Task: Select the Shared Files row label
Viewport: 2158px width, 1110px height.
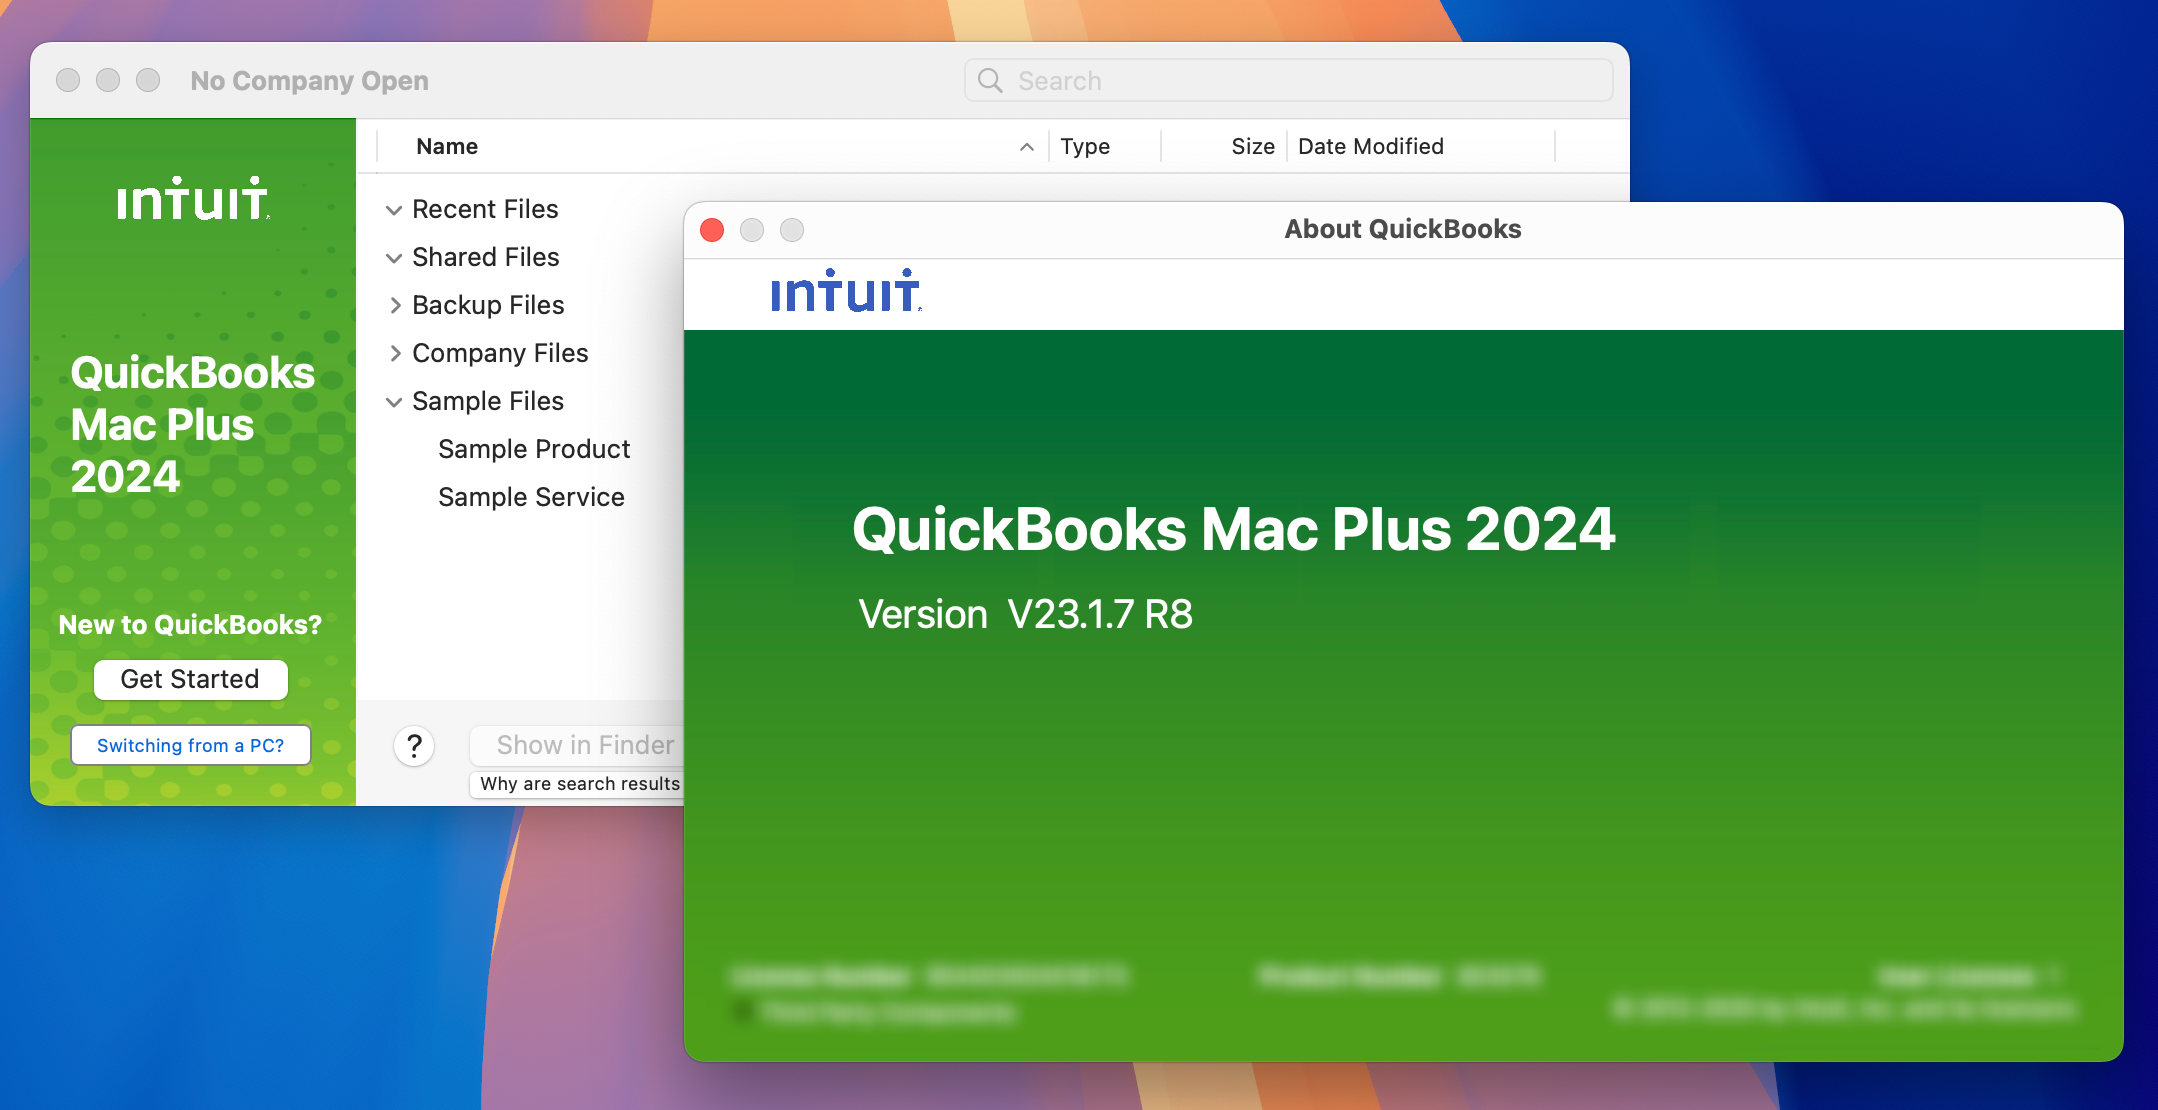Action: tap(485, 257)
